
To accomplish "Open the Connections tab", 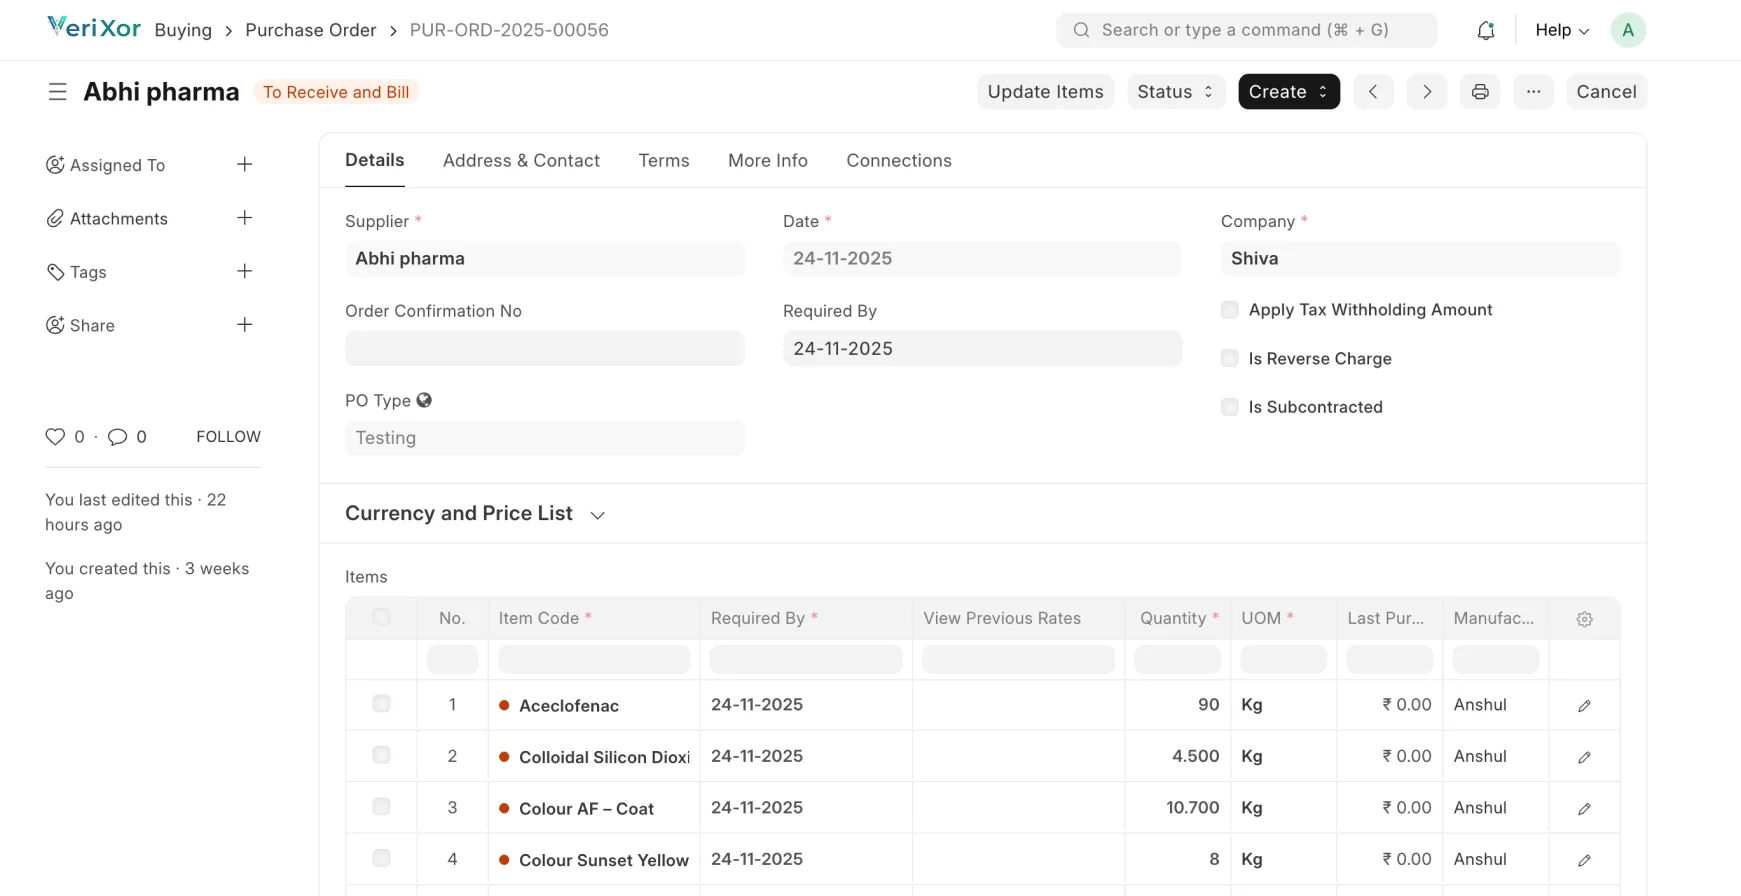I will [x=898, y=161].
